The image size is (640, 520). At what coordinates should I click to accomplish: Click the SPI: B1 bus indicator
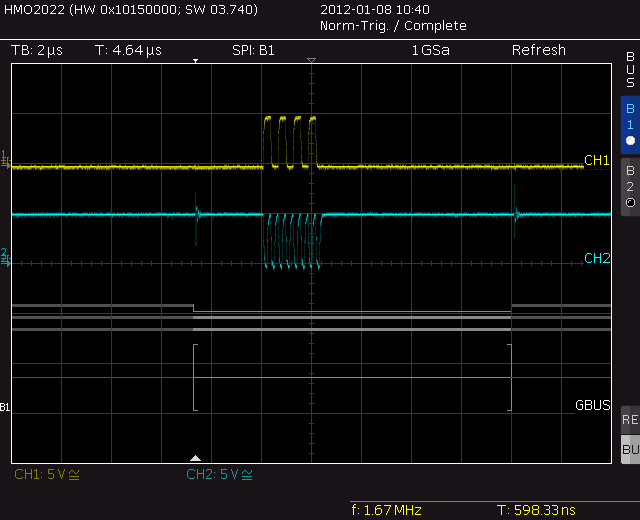pos(252,50)
